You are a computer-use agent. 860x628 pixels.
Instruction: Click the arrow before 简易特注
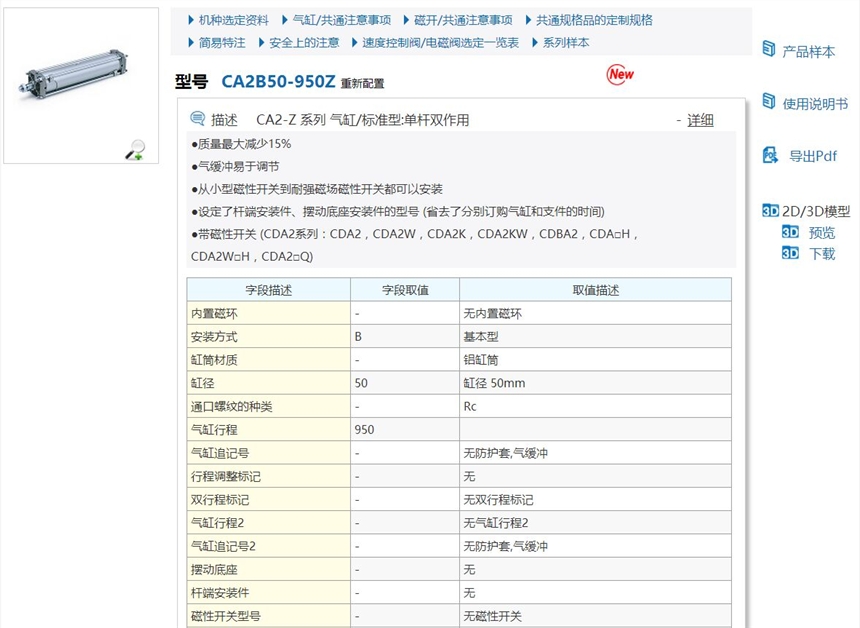click(x=189, y=42)
